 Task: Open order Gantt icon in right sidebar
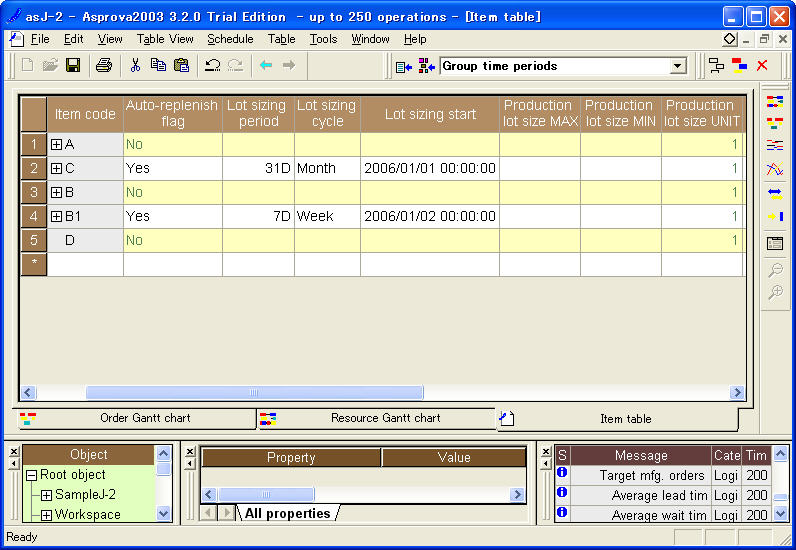click(x=775, y=123)
